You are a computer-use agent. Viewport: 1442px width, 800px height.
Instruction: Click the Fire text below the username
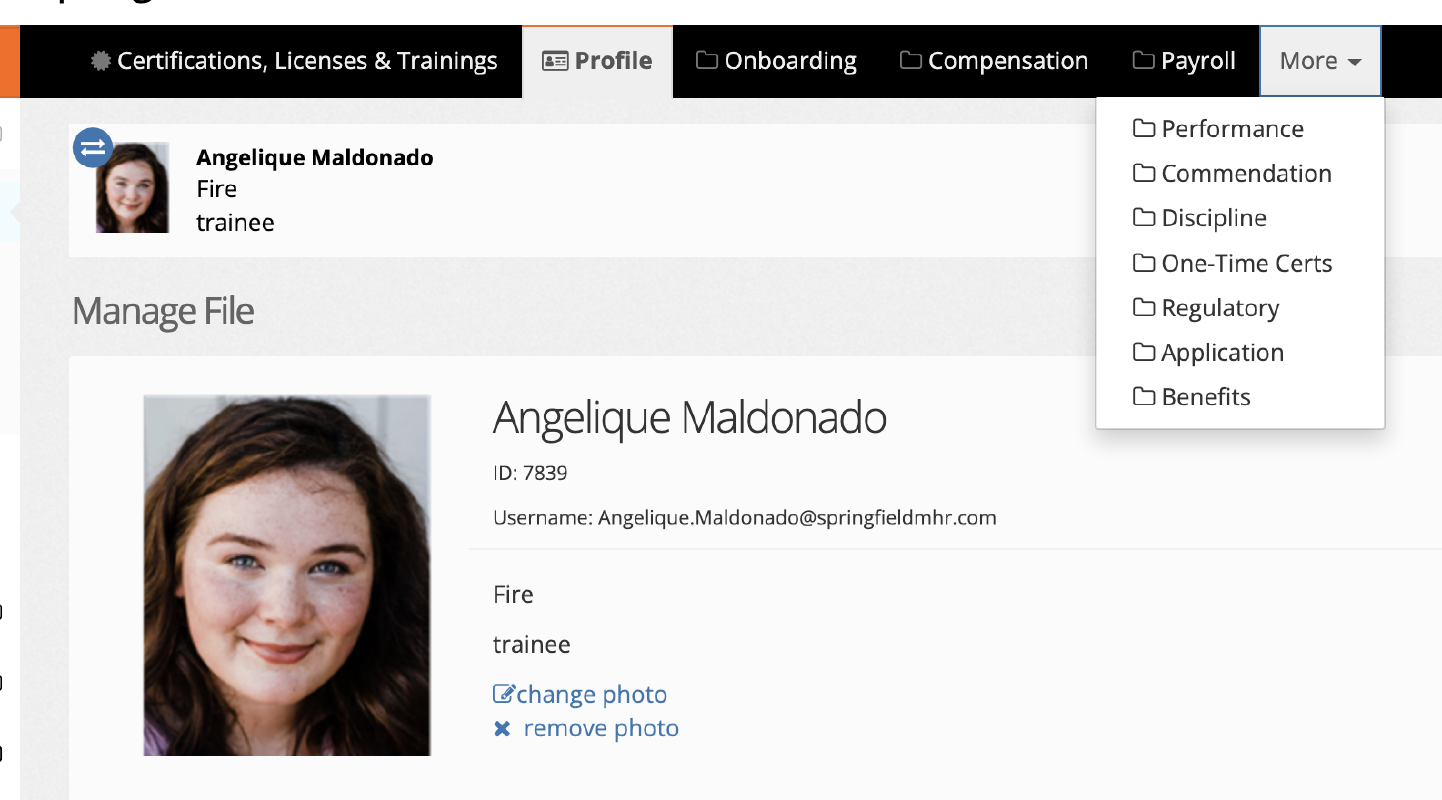click(x=513, y=595)
